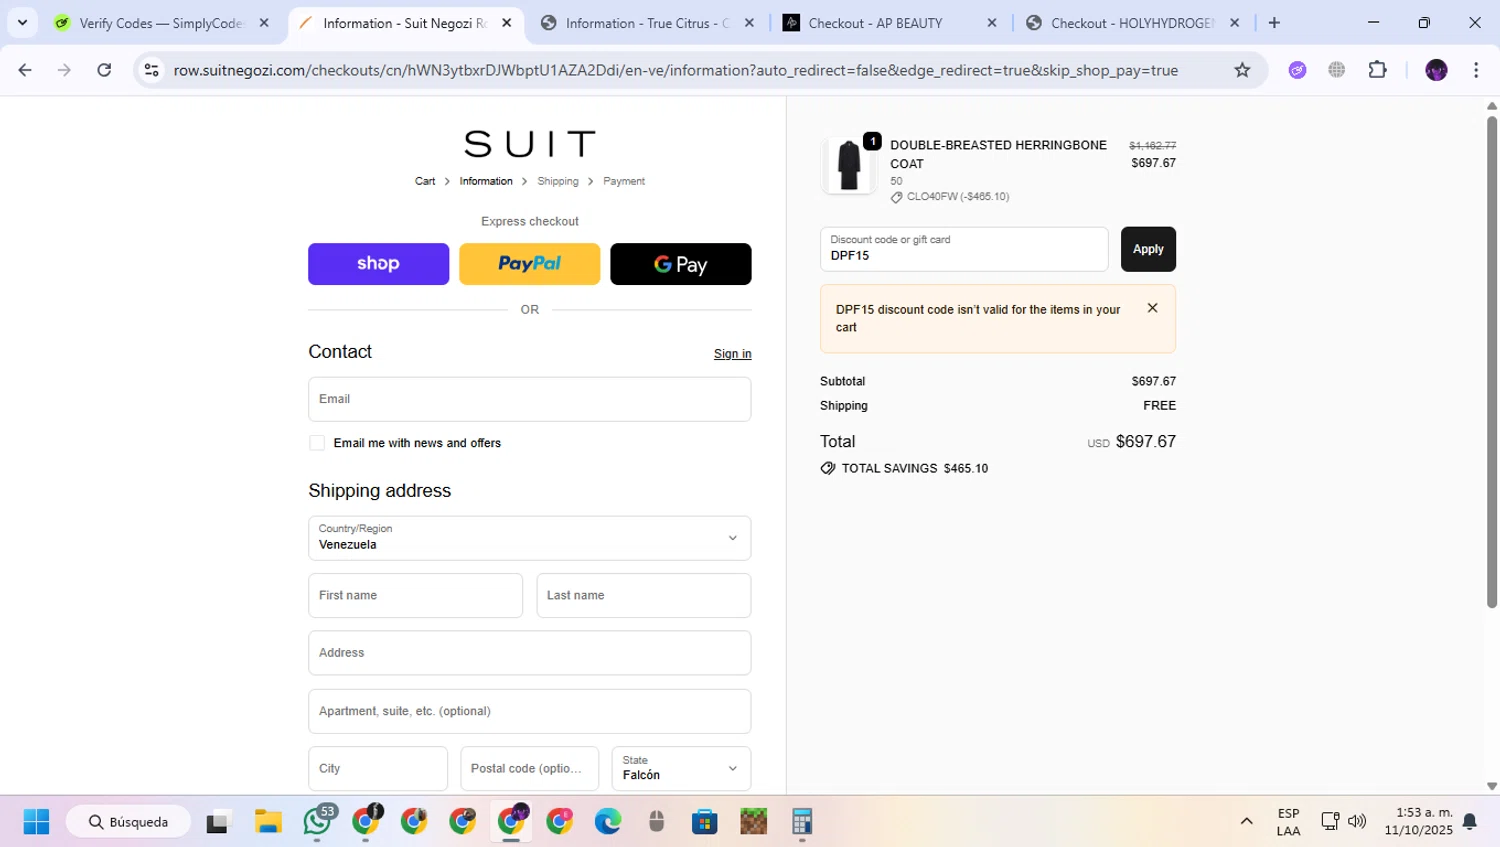This screenshot has width=1500, height=847.
Task: Go to Cart breadcrumb
Action: click(425, 181)
